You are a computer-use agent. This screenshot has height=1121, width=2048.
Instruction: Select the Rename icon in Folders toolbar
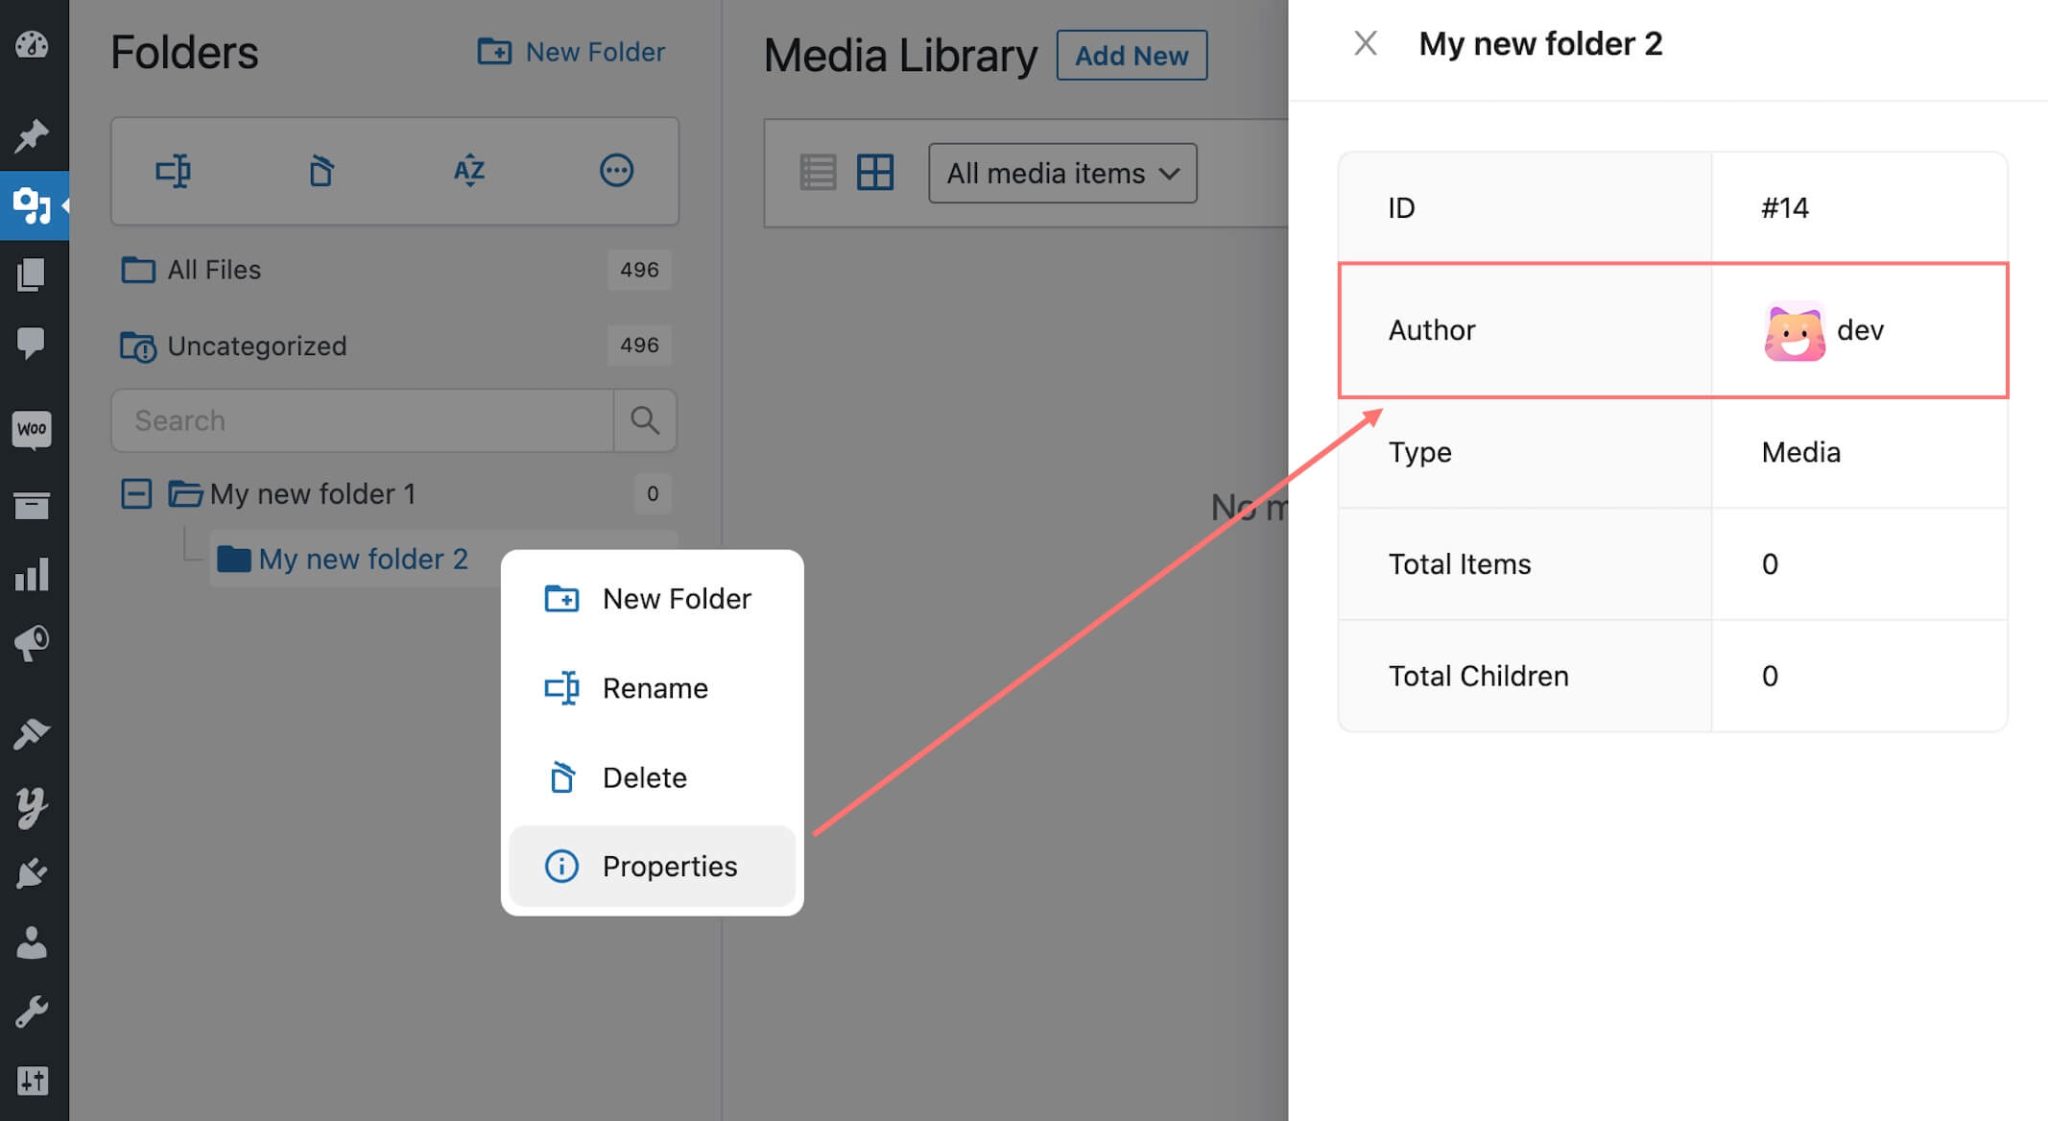pos(175,171)
